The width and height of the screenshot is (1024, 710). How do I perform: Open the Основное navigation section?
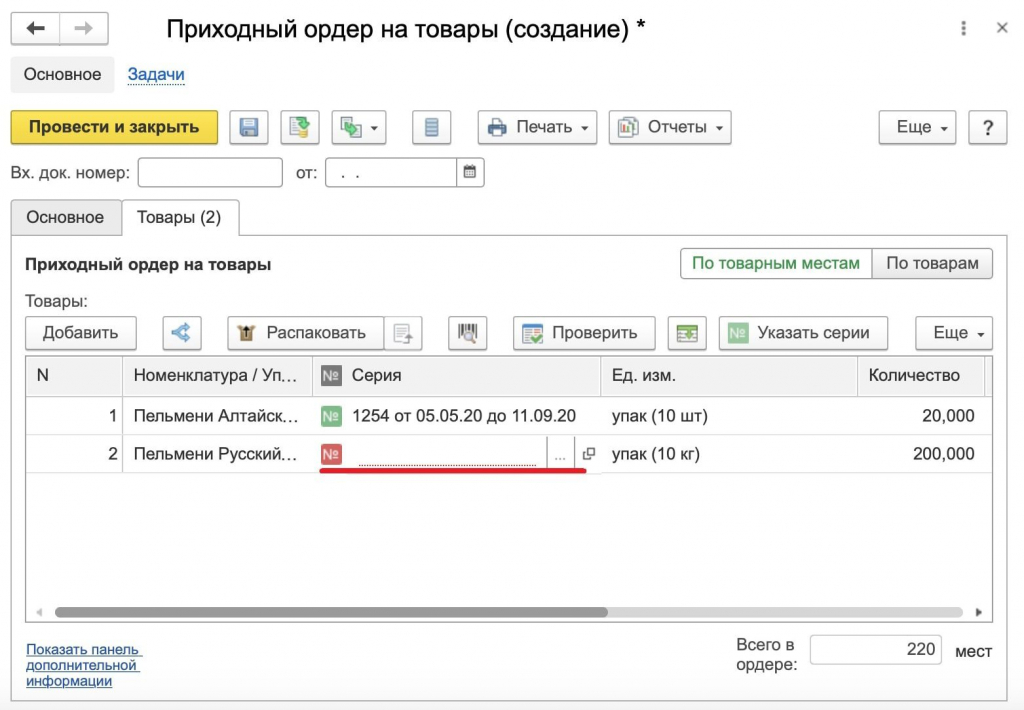[x=62, y=74]
